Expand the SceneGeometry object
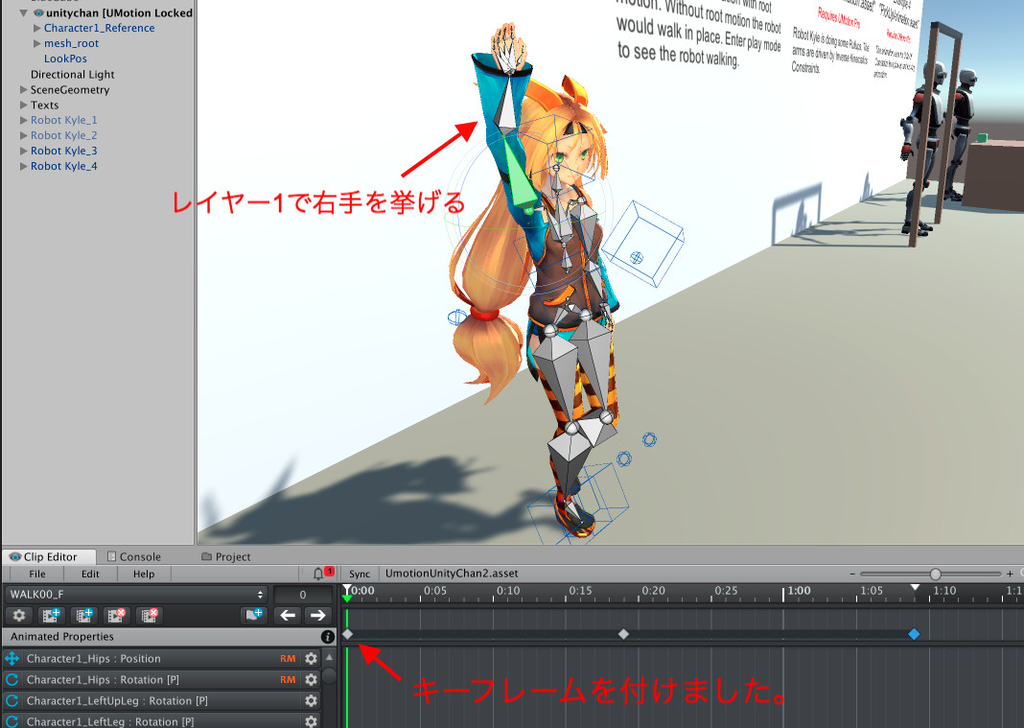Image resolution: width=1024 pixels, height=728 pixels. [24, 89]
